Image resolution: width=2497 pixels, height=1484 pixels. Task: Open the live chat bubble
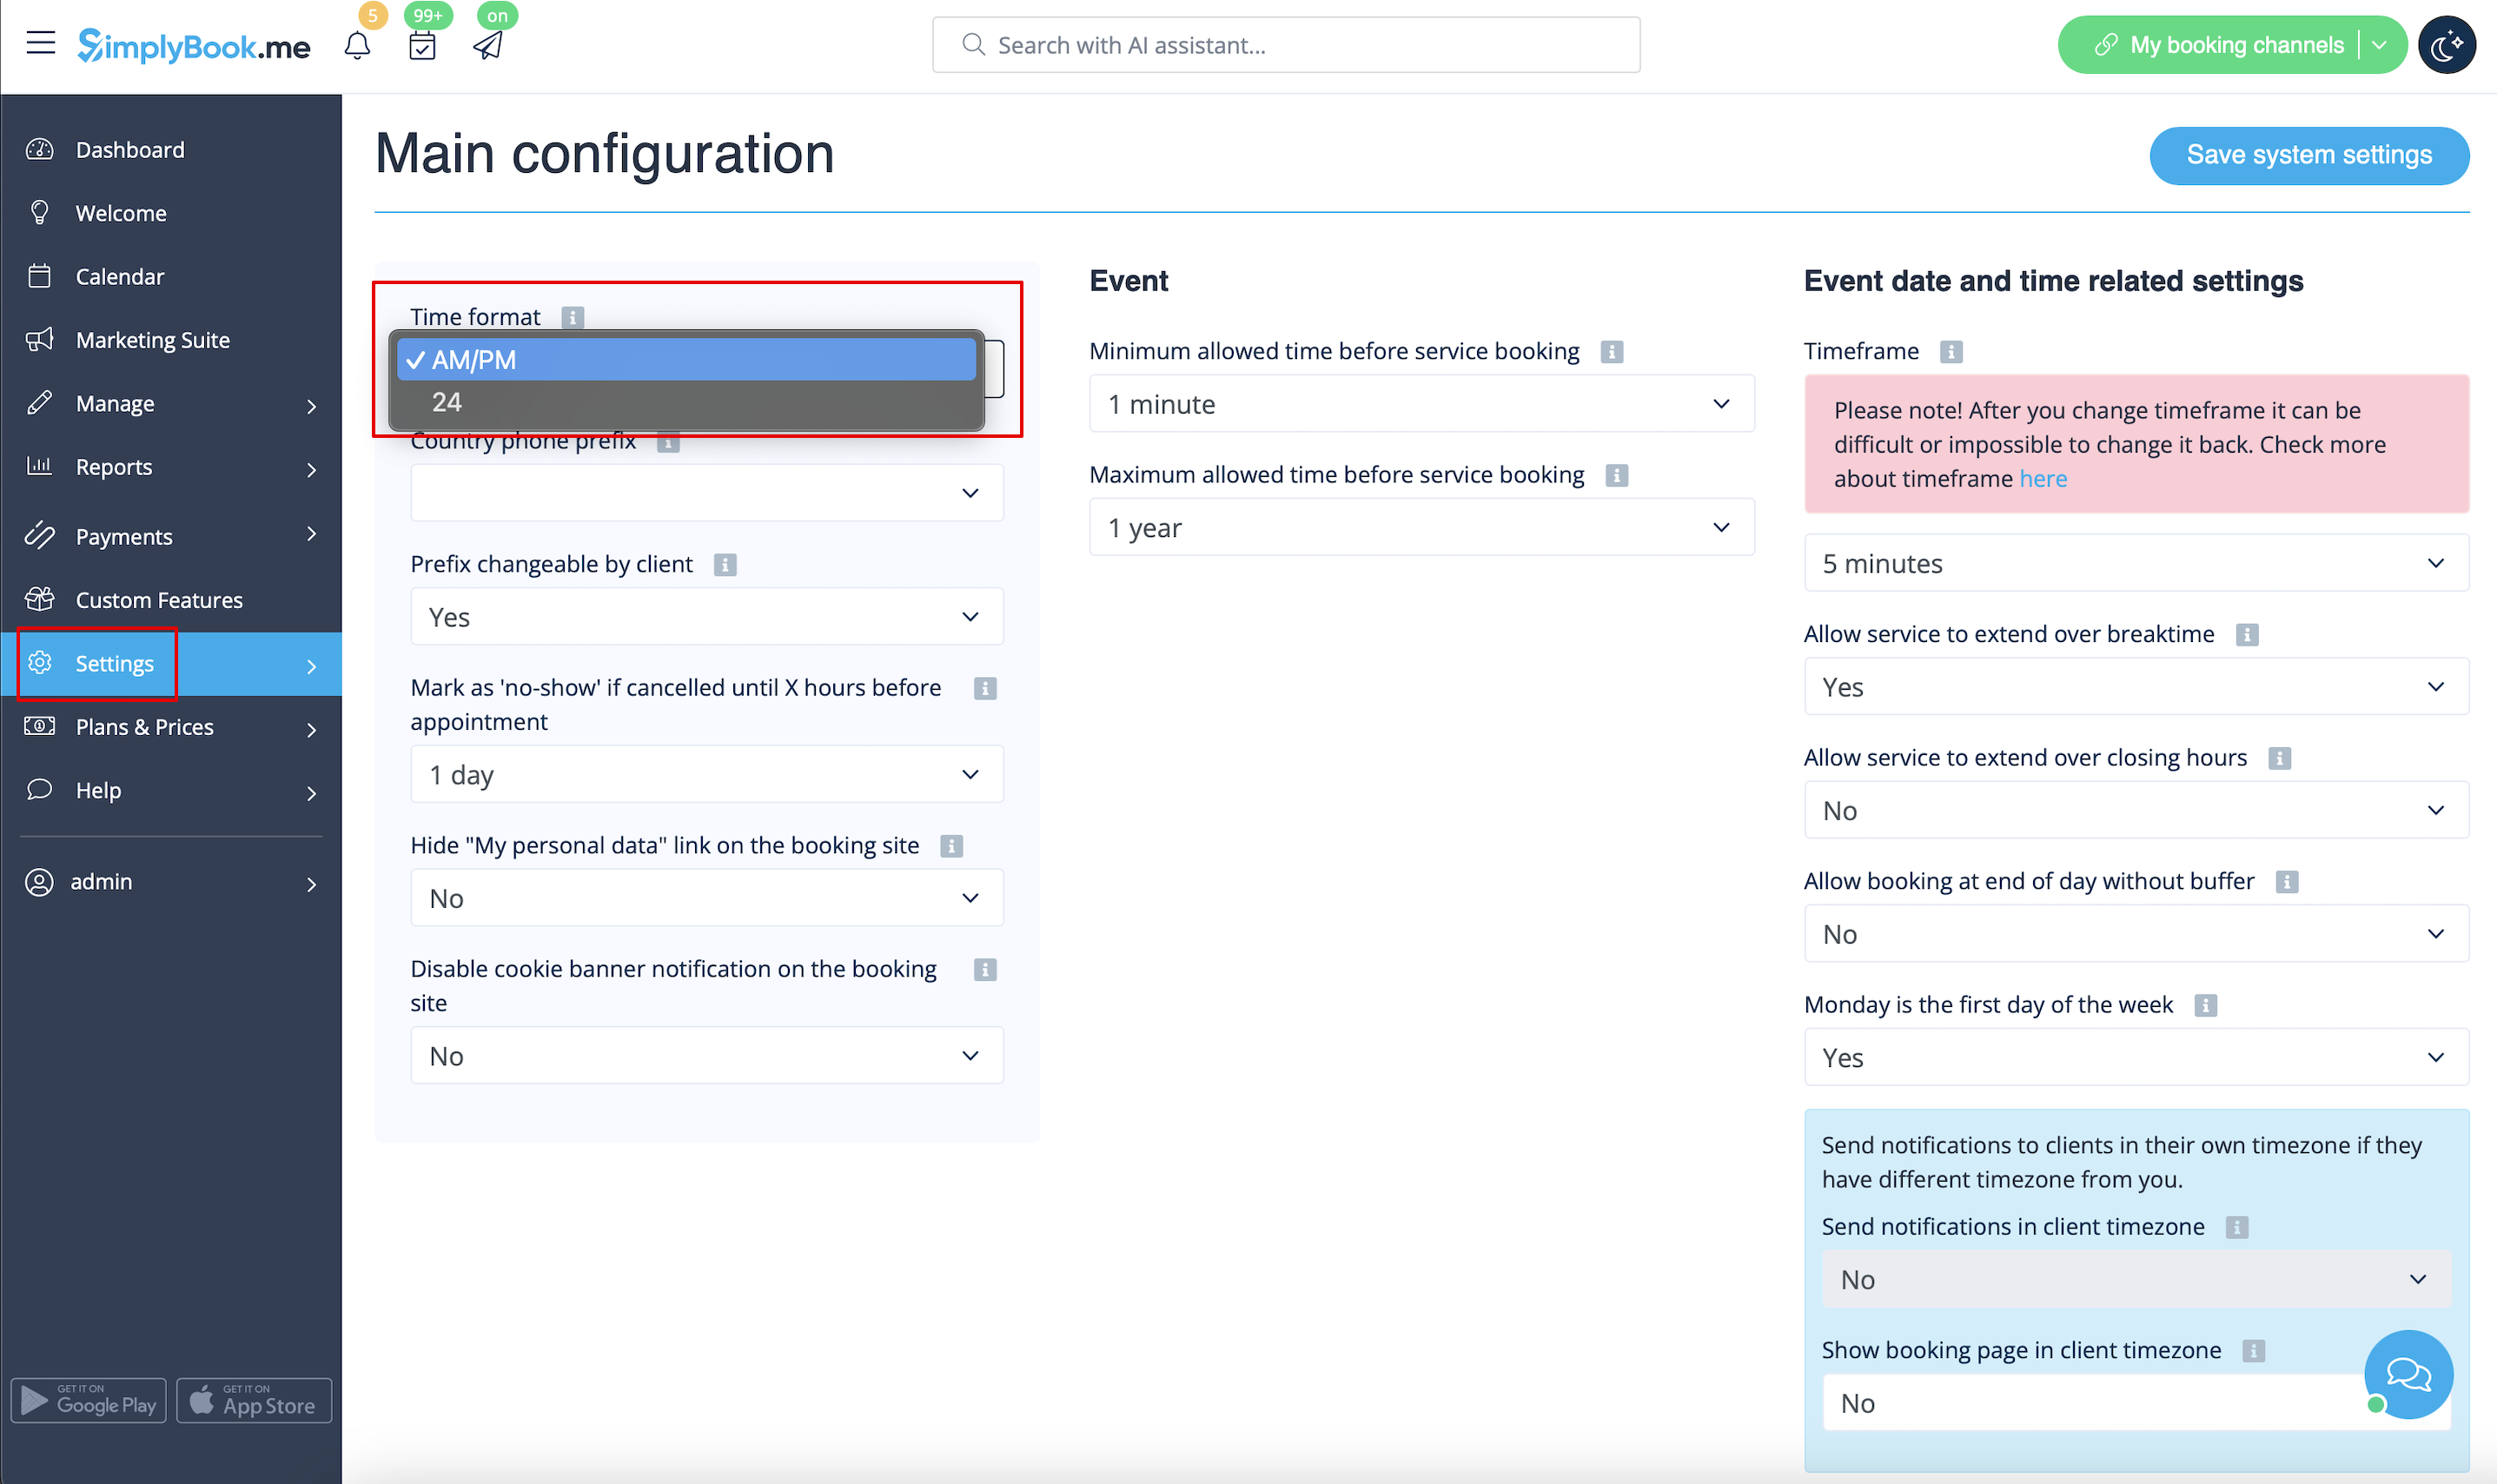2408,1374
